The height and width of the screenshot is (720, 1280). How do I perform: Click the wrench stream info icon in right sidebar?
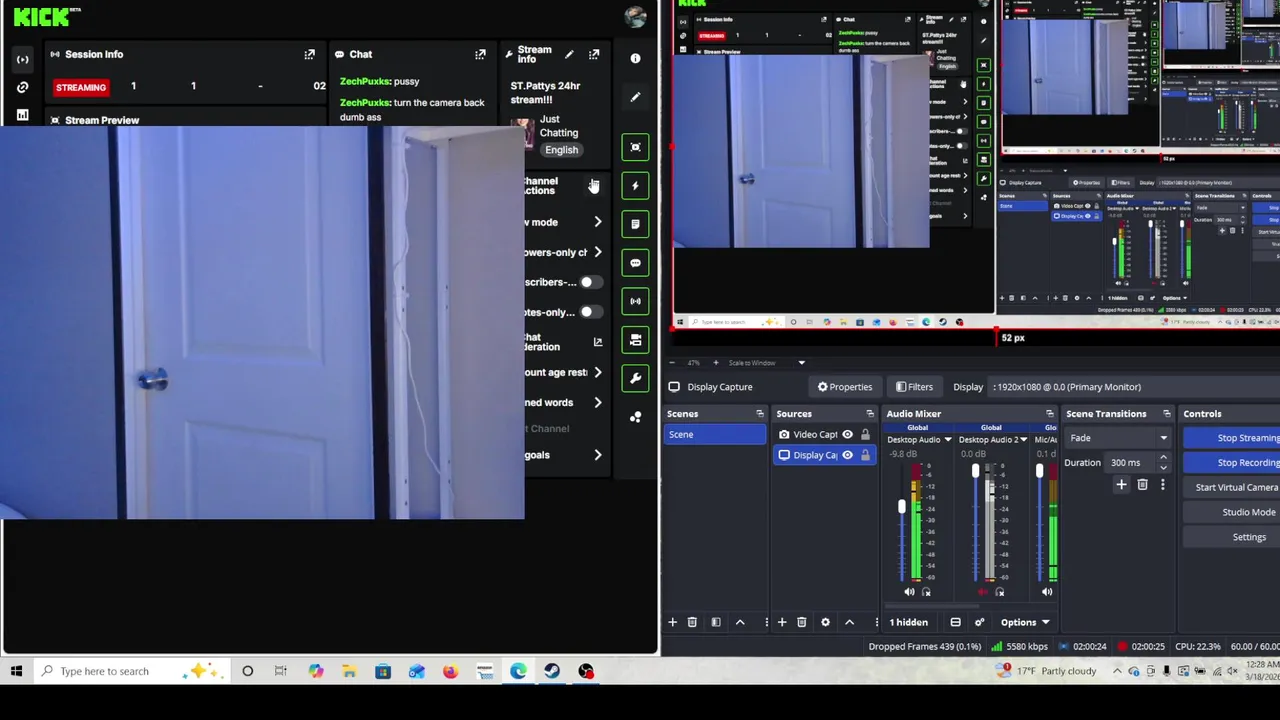click(635, 378)
